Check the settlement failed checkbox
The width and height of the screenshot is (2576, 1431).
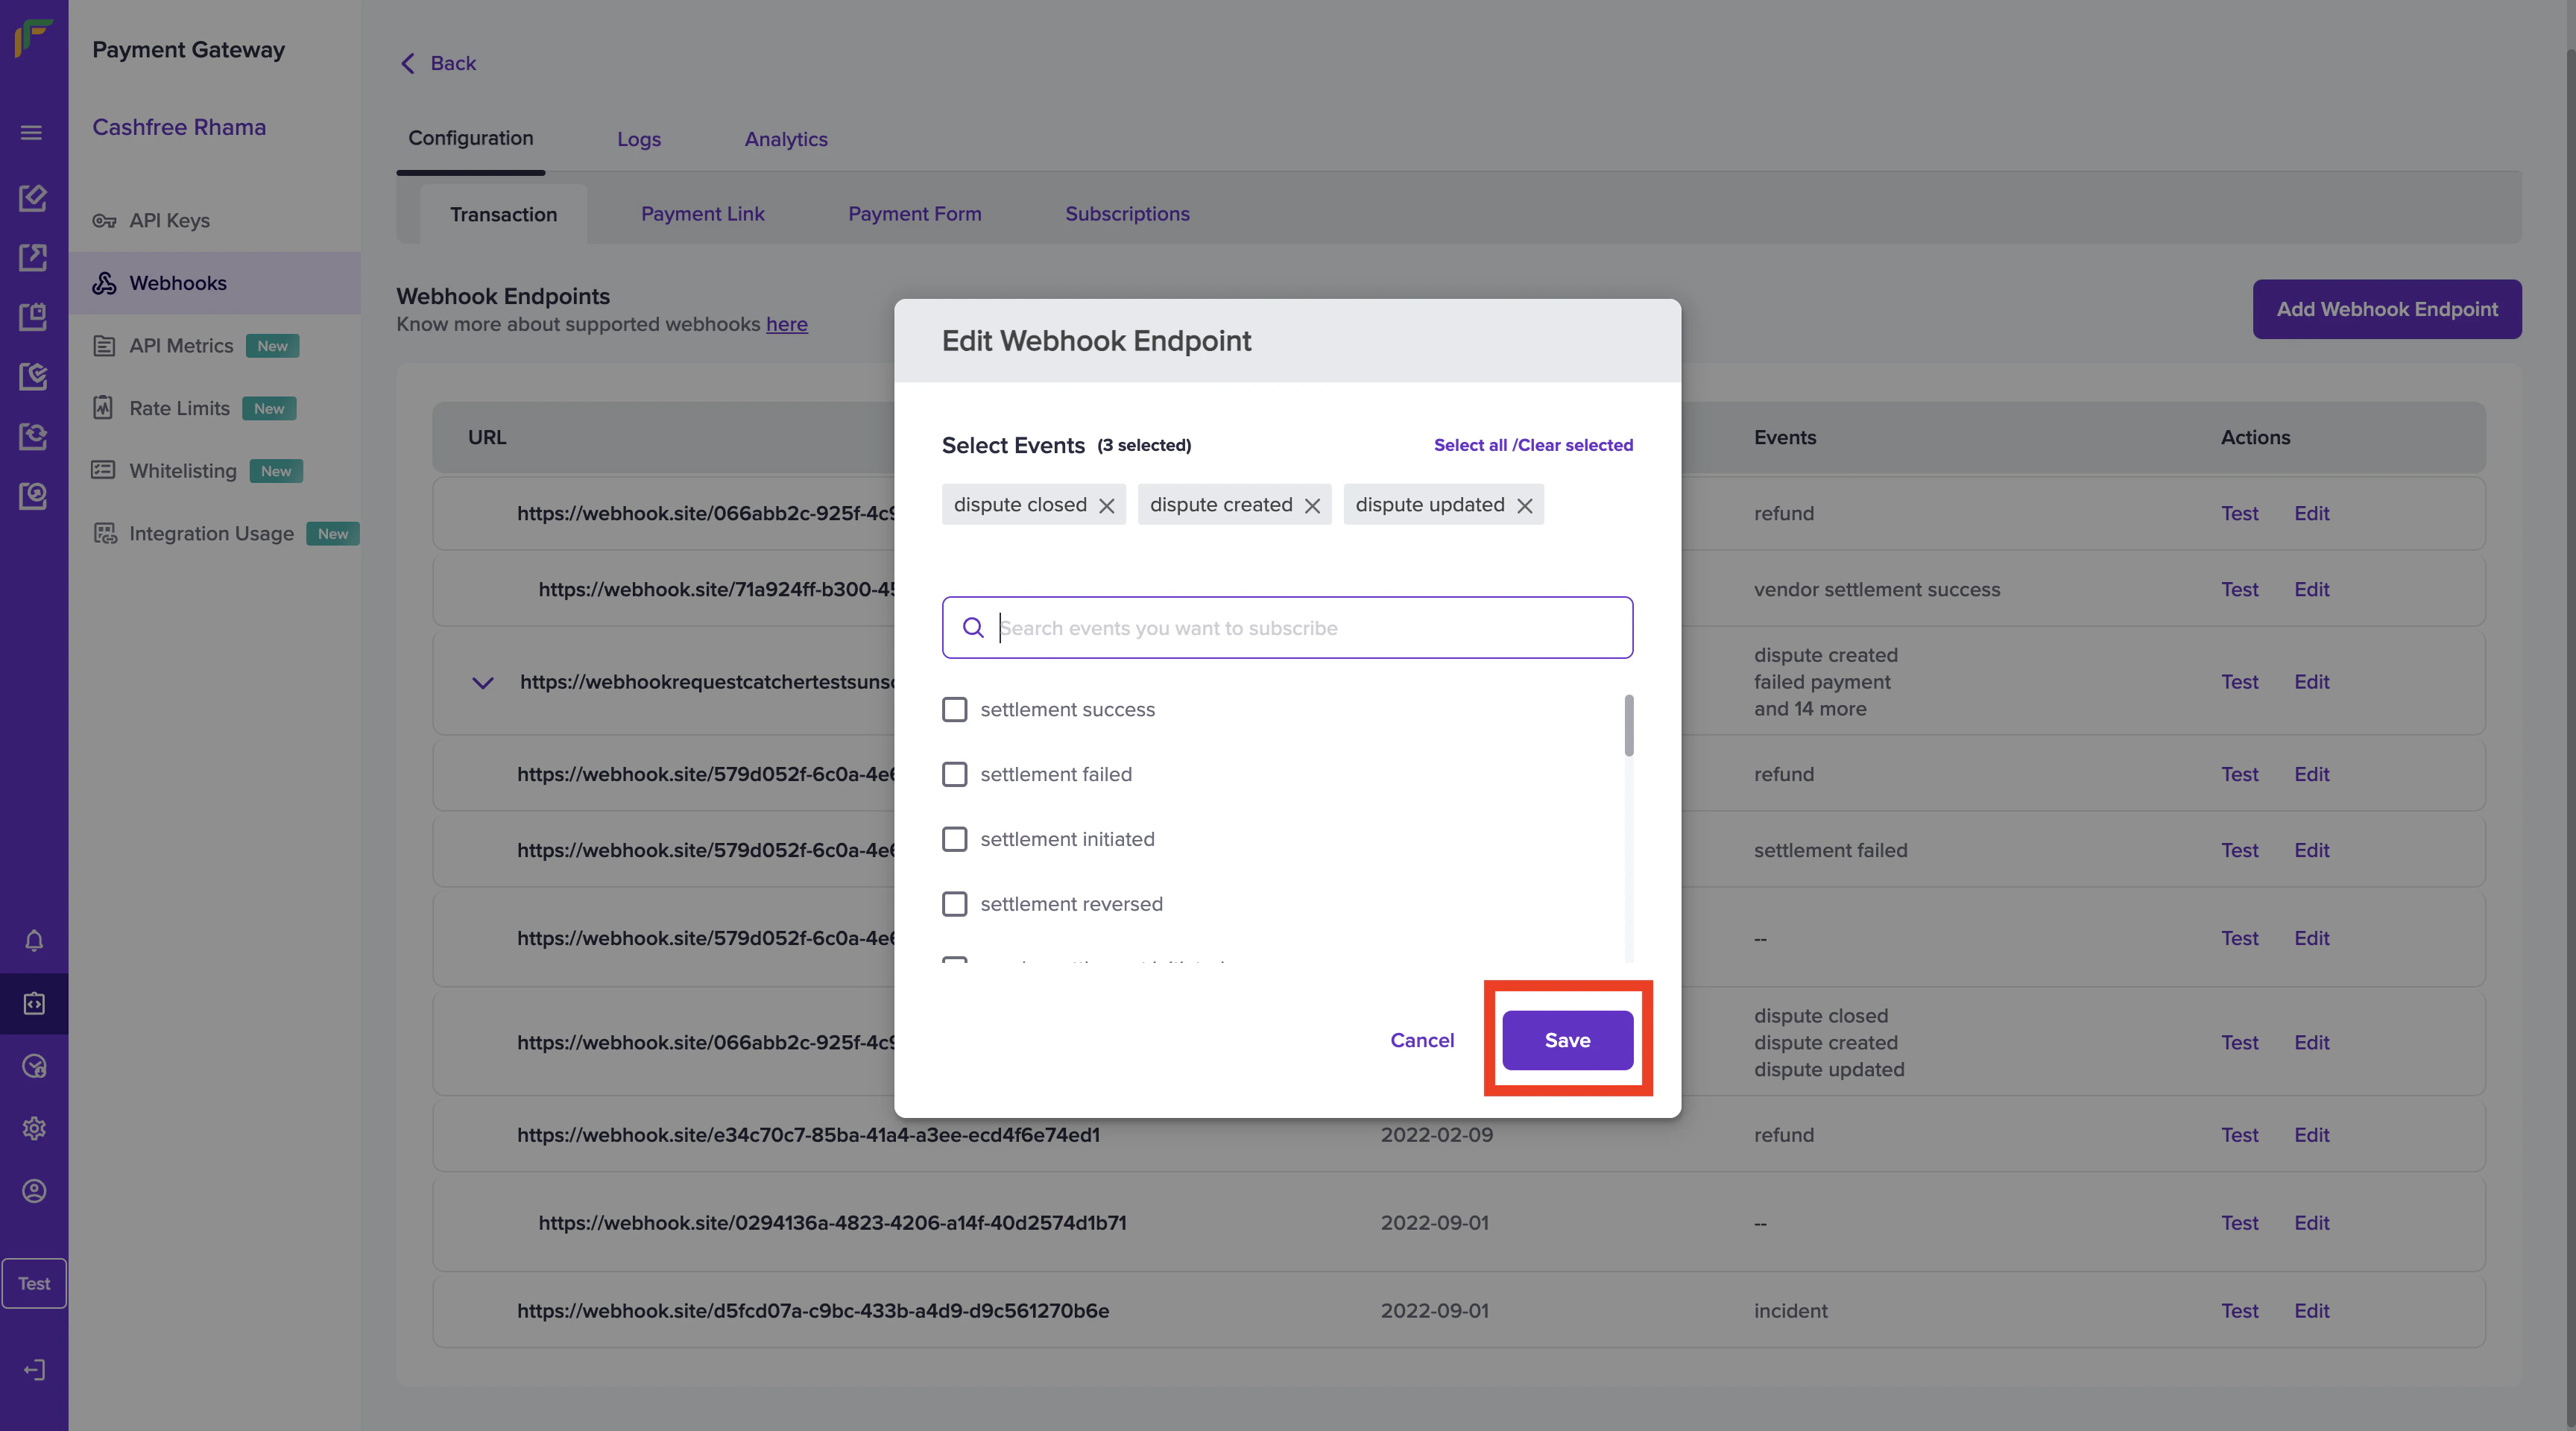click(x=955, y=774)
